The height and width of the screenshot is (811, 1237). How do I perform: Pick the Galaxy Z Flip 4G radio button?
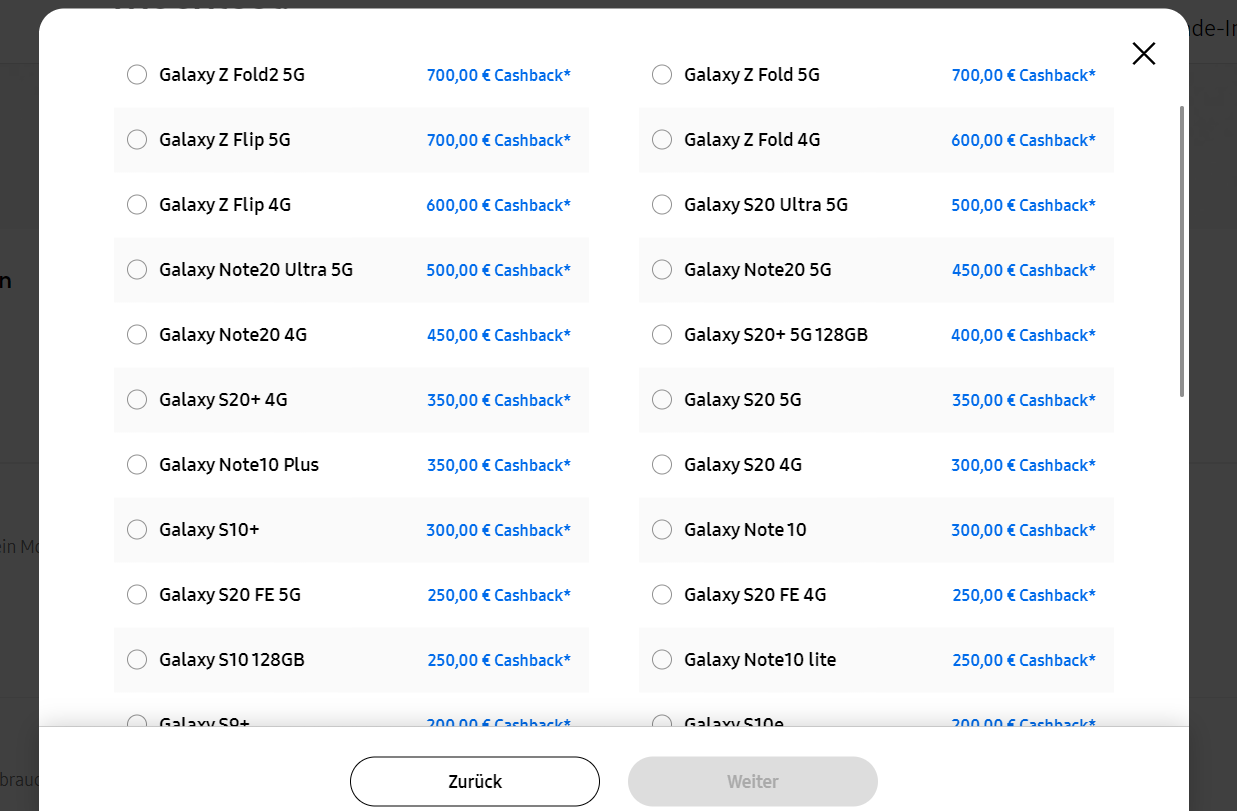pos(137,205)
